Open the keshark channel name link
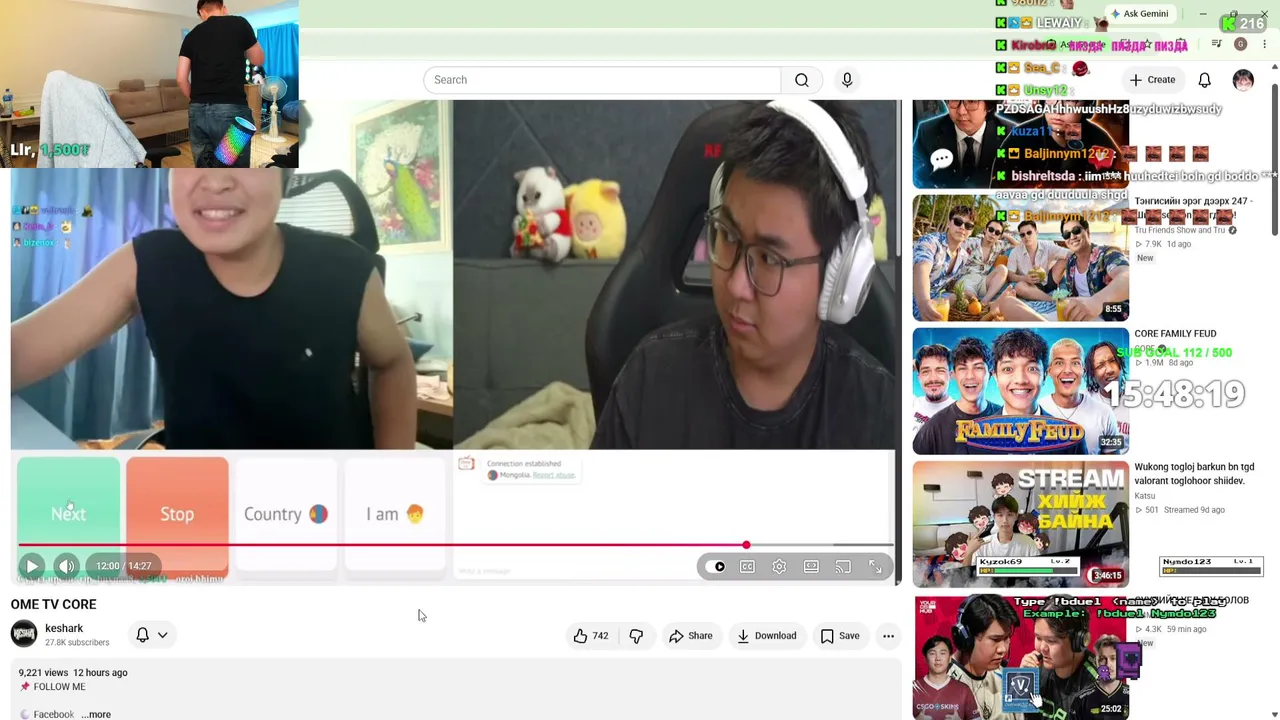The height and width of the screenshot is (720, 1280). (64, 628)
